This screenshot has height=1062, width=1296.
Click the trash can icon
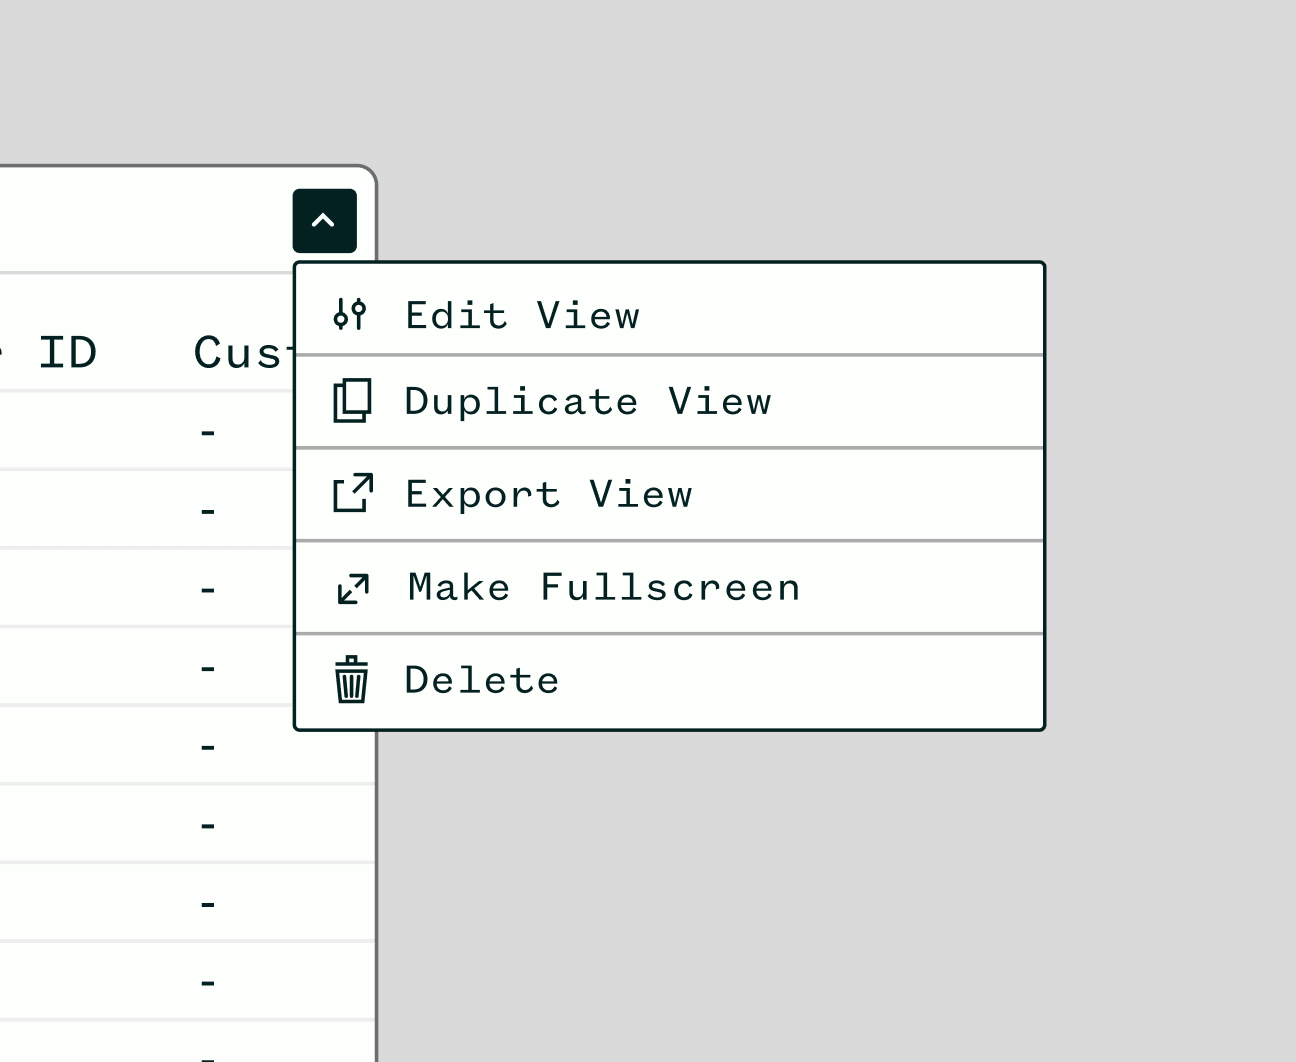tap(351, 680)
